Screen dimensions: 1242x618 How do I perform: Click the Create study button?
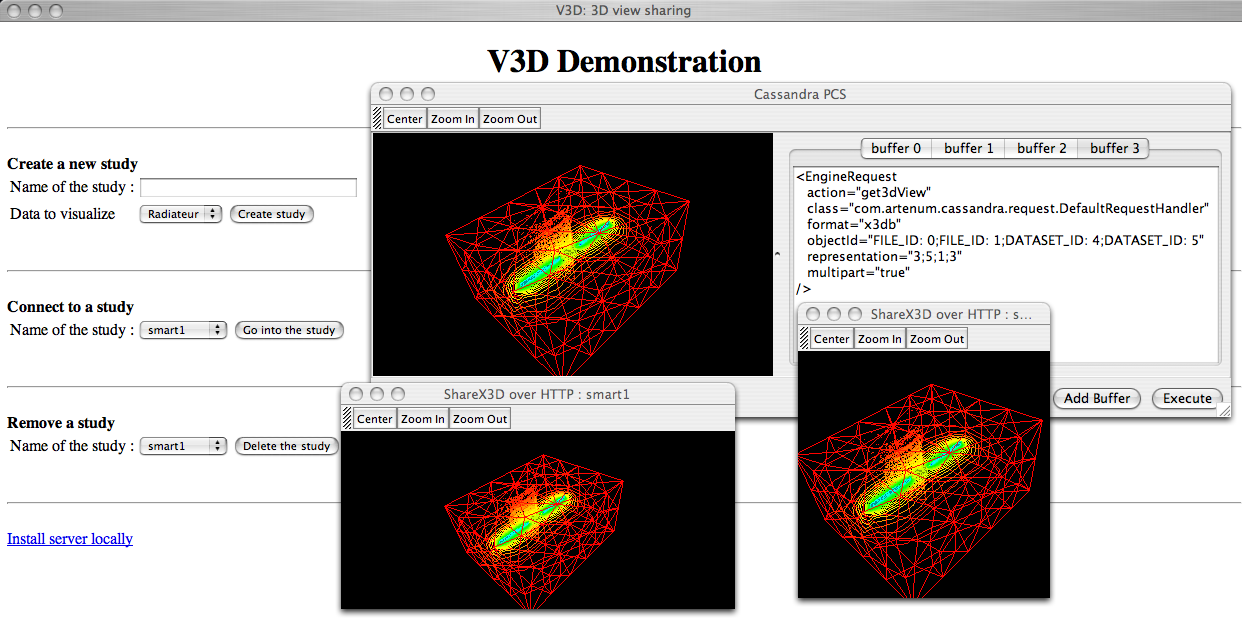click(271, 214)
